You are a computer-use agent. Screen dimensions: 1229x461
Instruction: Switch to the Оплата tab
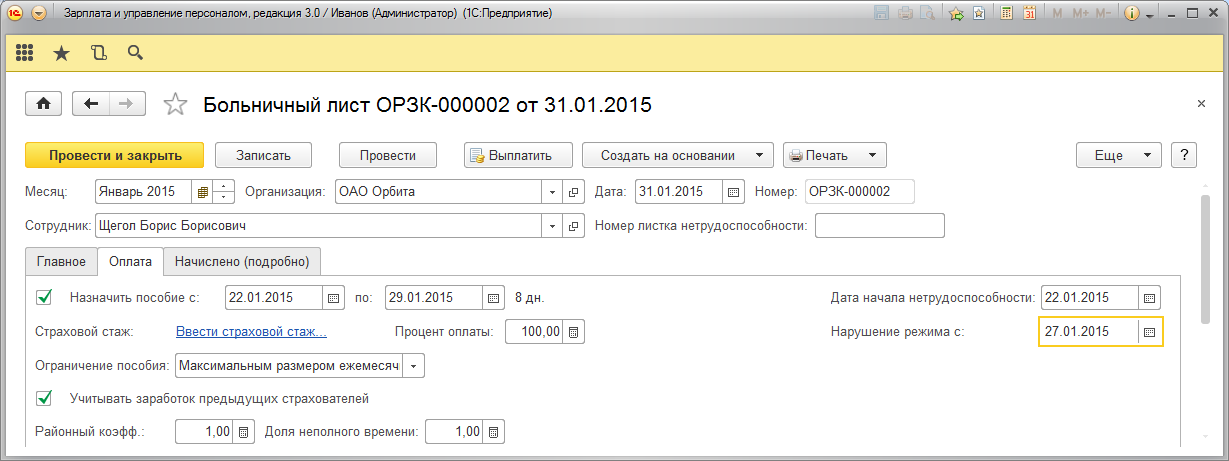pyautogui.click(x=130, y=262)
